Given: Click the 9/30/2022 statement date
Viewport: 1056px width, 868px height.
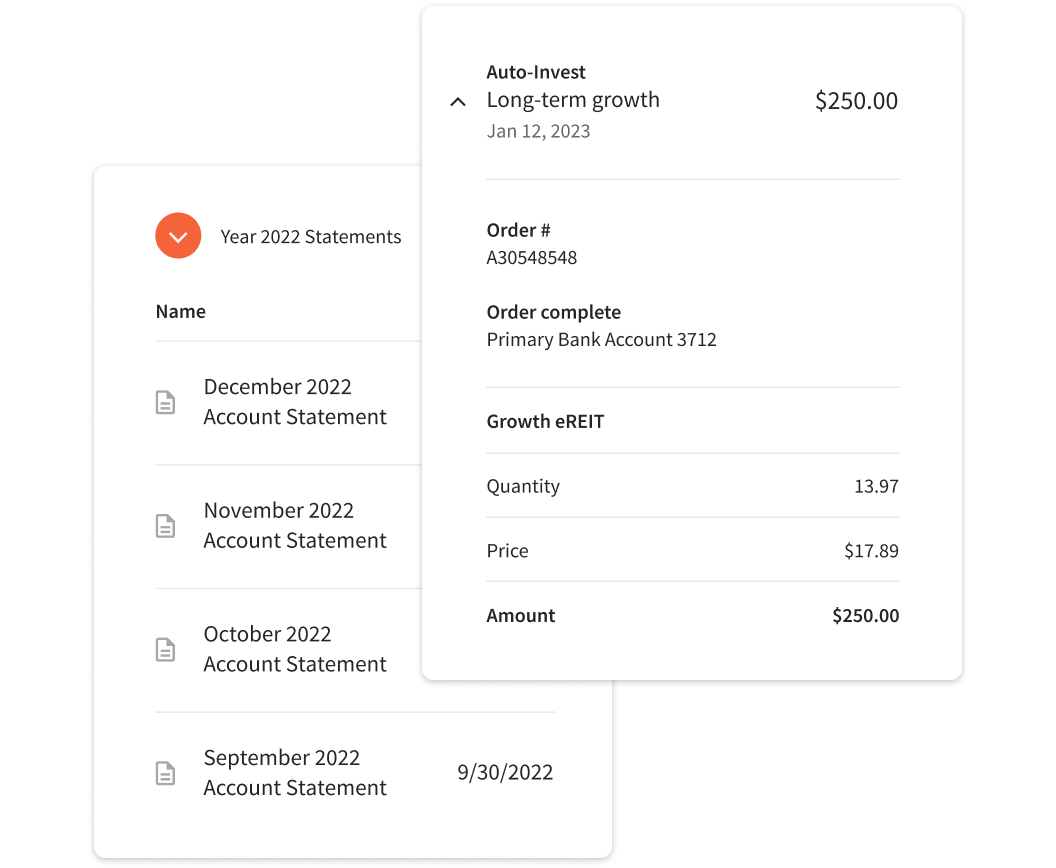Looking at the screenshot, I should point(505,772).
